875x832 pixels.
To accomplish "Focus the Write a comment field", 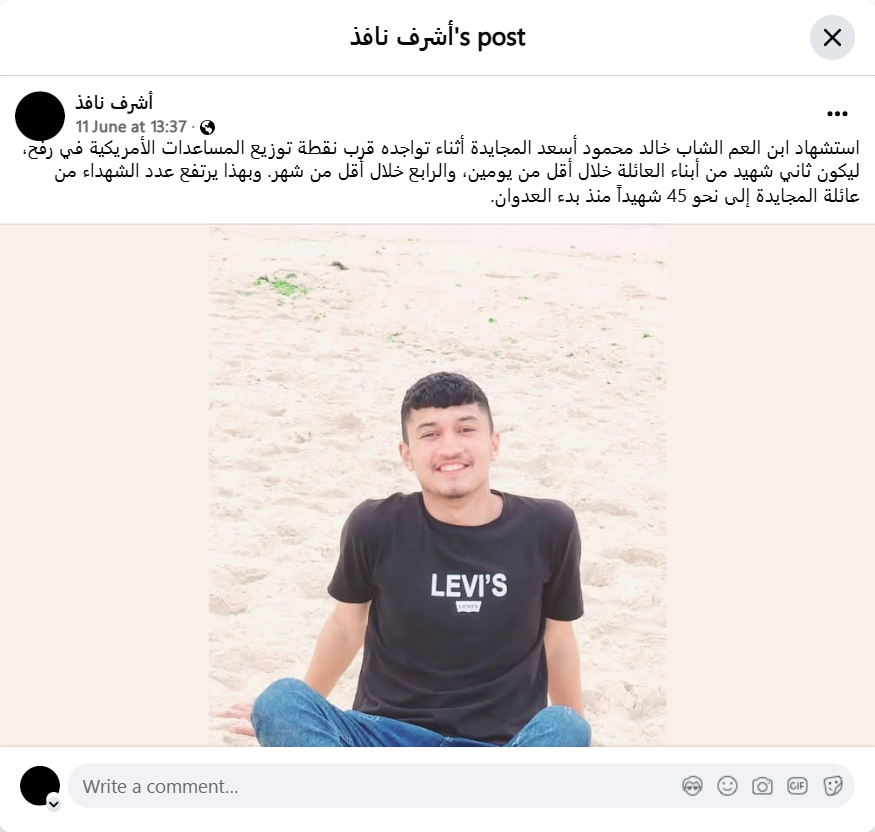I will point(461,786).
